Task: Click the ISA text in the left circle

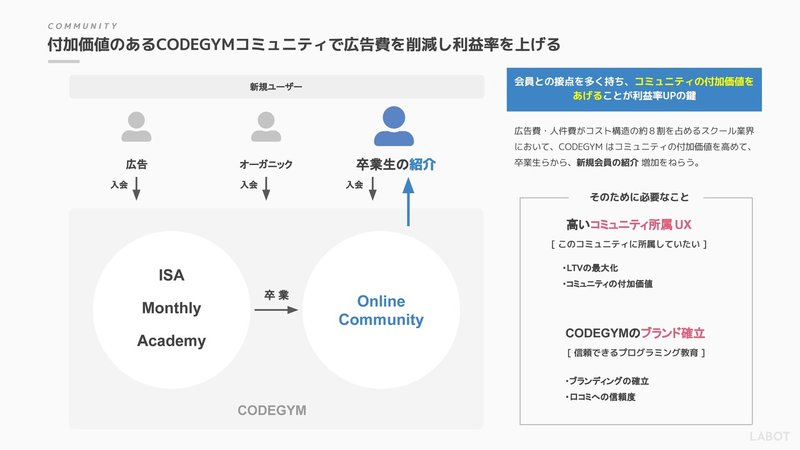Action: click(x=171, y=275)
